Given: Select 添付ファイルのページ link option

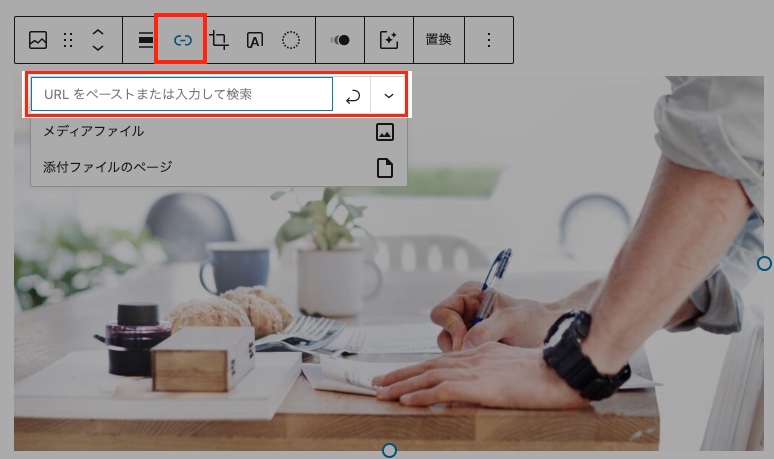Looking at the screenshot, I should coord(219,168).
